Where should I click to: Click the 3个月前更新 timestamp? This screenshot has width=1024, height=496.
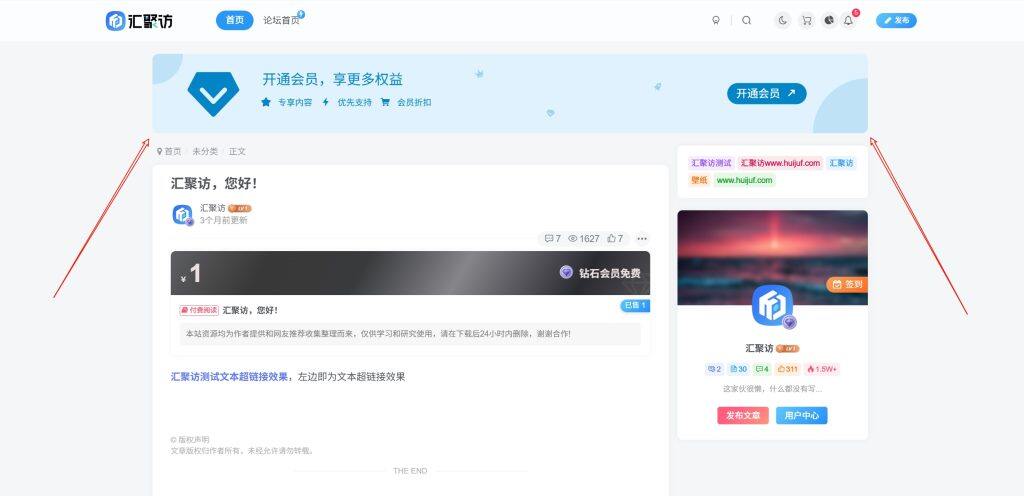[223, 221]
